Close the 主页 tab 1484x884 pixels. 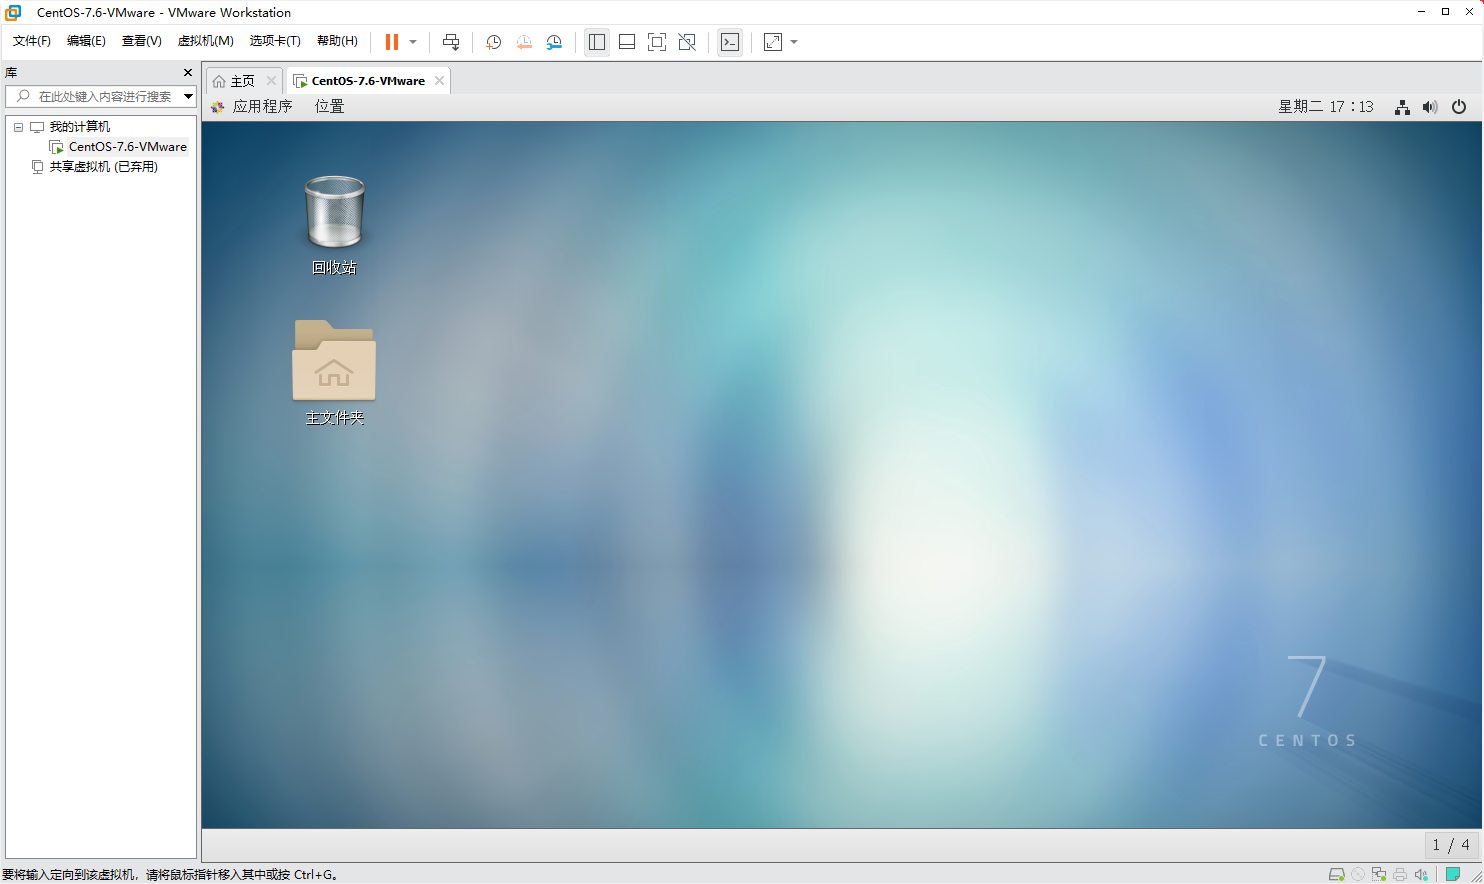click(x=271, y=81)
